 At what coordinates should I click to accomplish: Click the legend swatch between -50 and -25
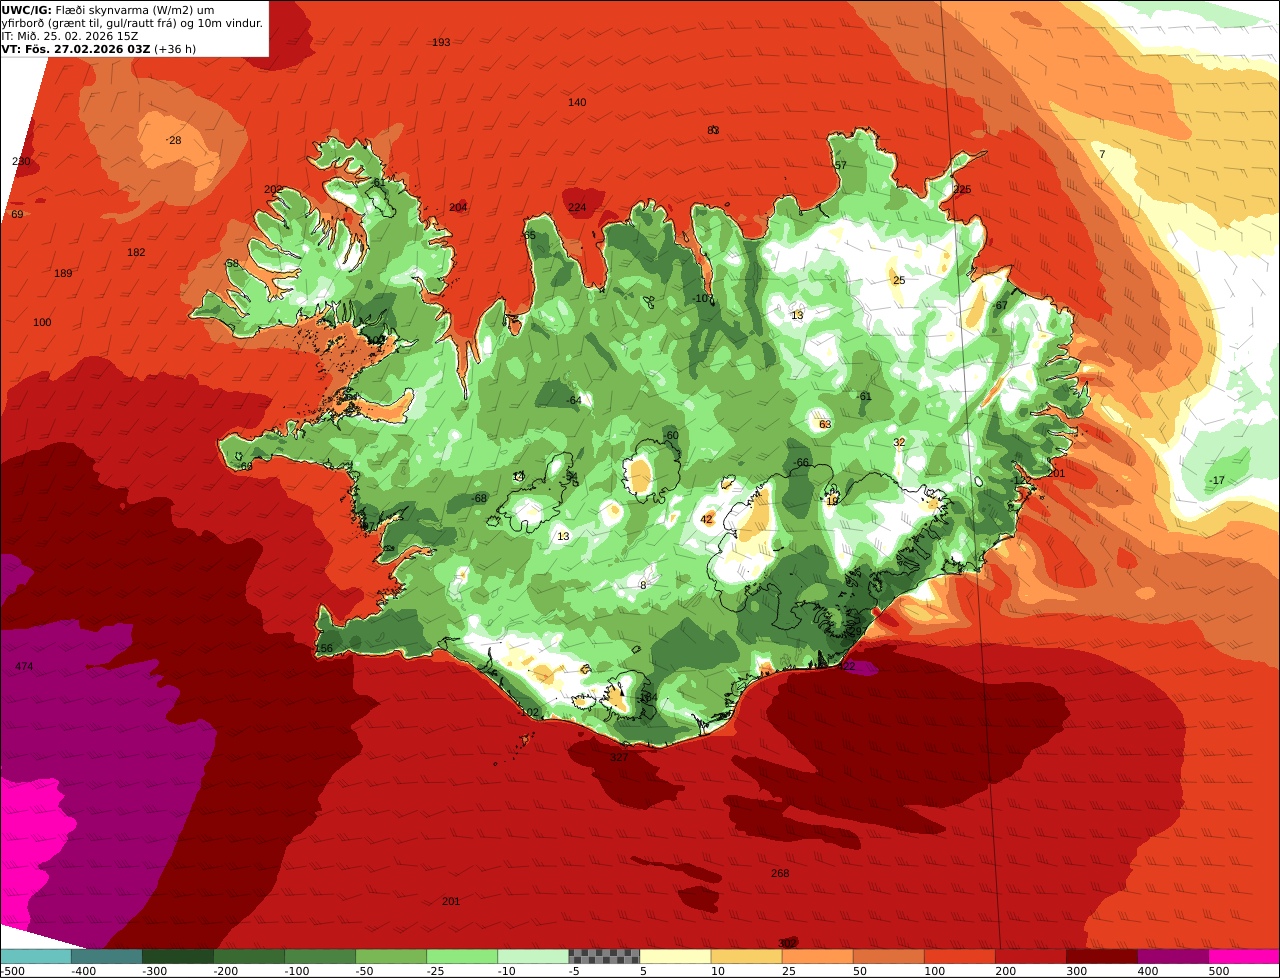pyautogui.click(x=391, y=956)
